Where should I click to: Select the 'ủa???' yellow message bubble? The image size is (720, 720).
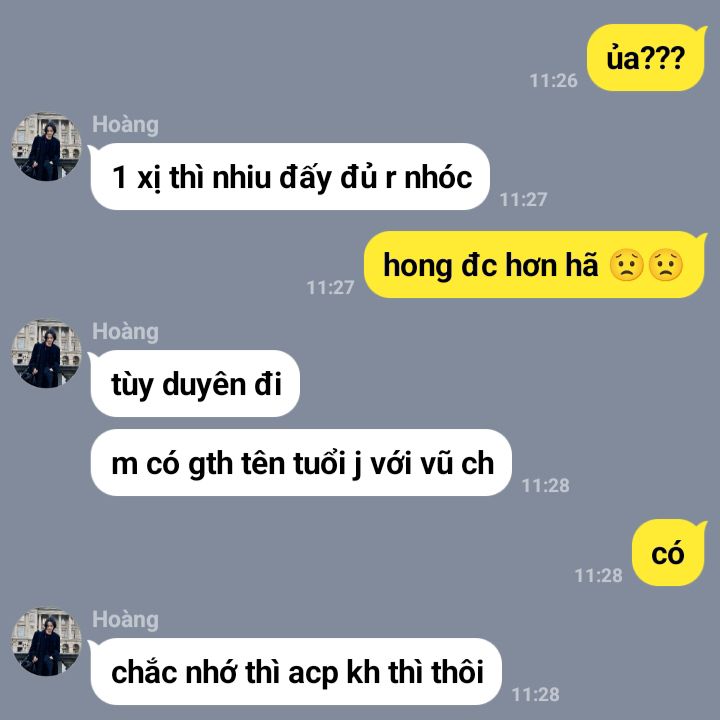[646, 58]
